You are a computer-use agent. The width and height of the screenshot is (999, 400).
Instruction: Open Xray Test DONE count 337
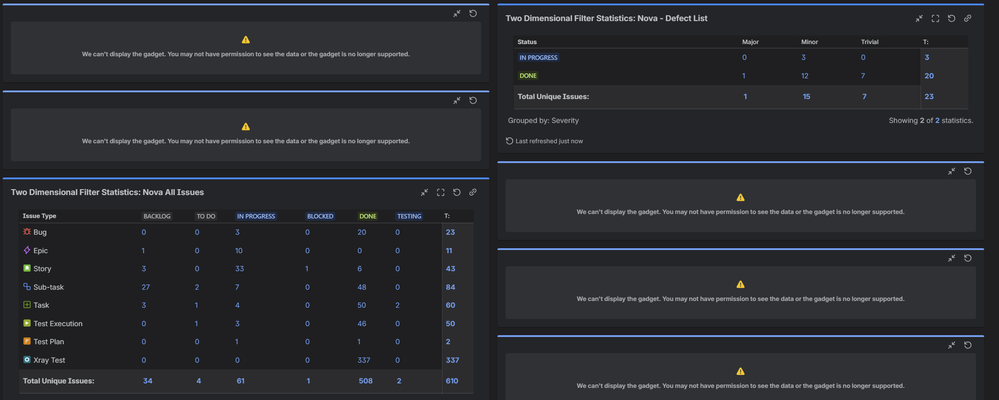(x=363, y=361)
